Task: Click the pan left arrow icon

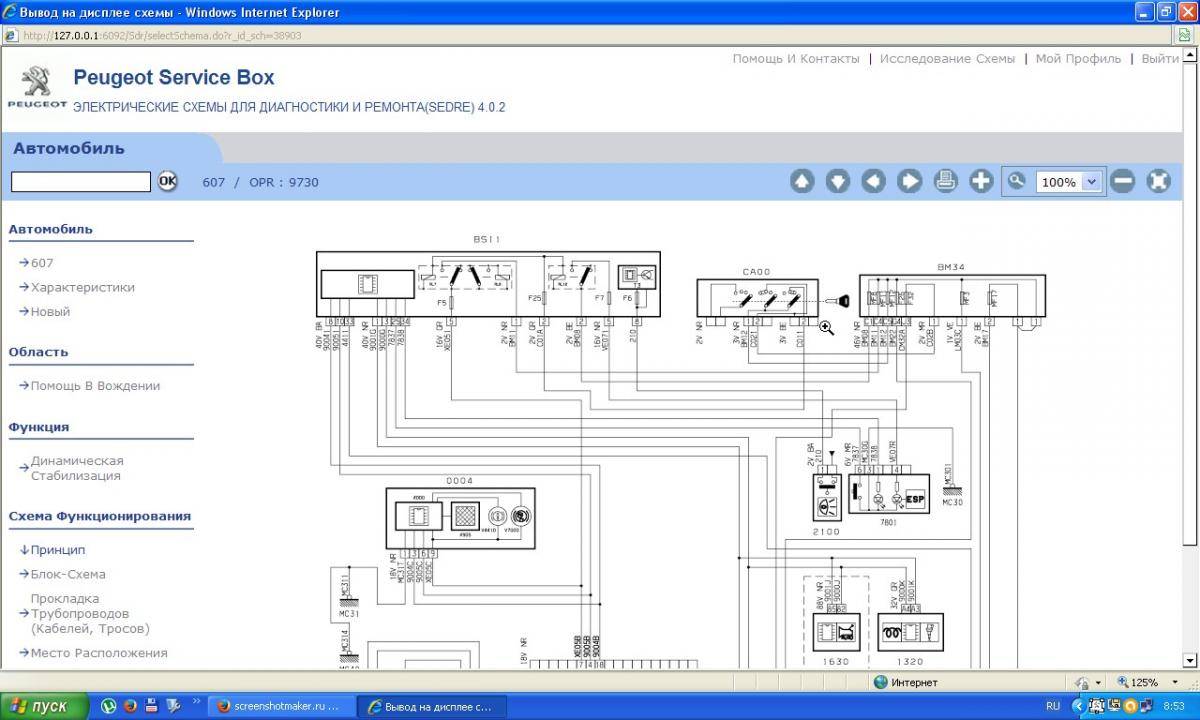Action: coord(874,181)
